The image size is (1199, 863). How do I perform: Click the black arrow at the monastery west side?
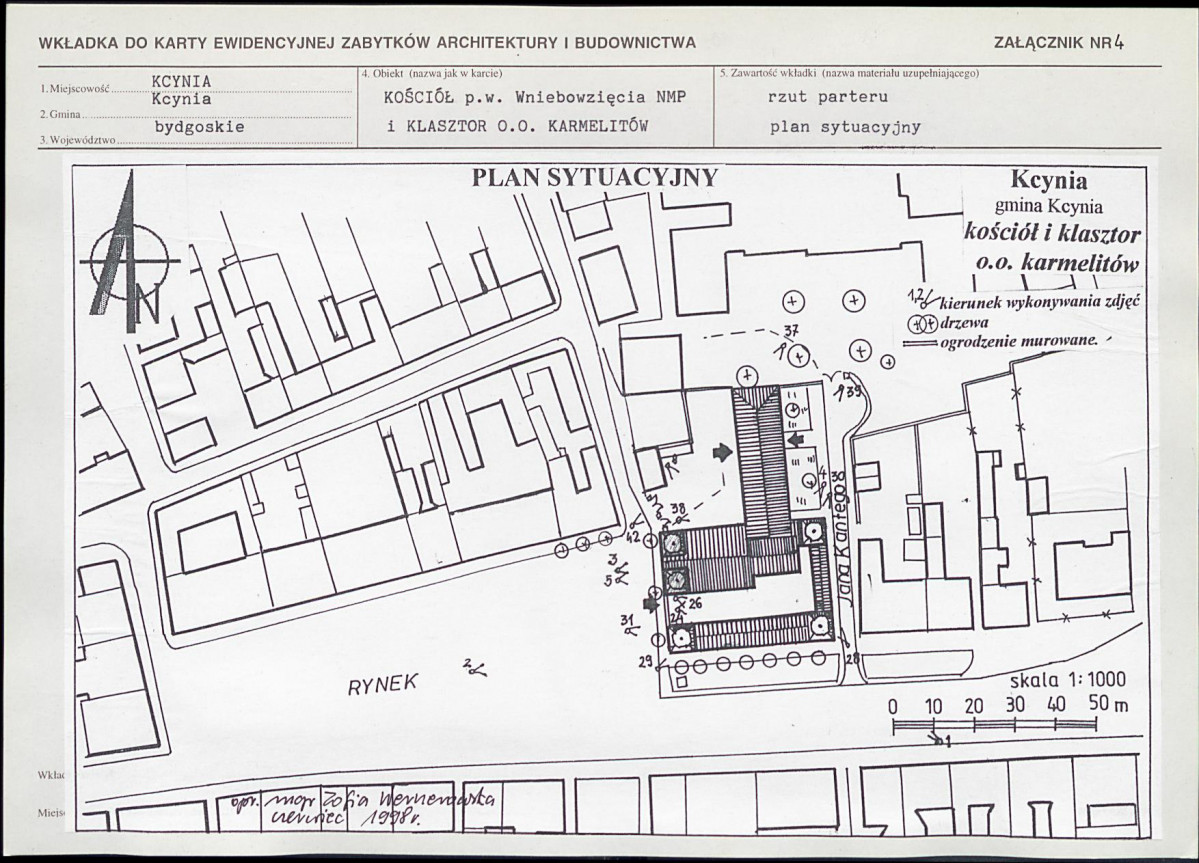click(651, 604)
